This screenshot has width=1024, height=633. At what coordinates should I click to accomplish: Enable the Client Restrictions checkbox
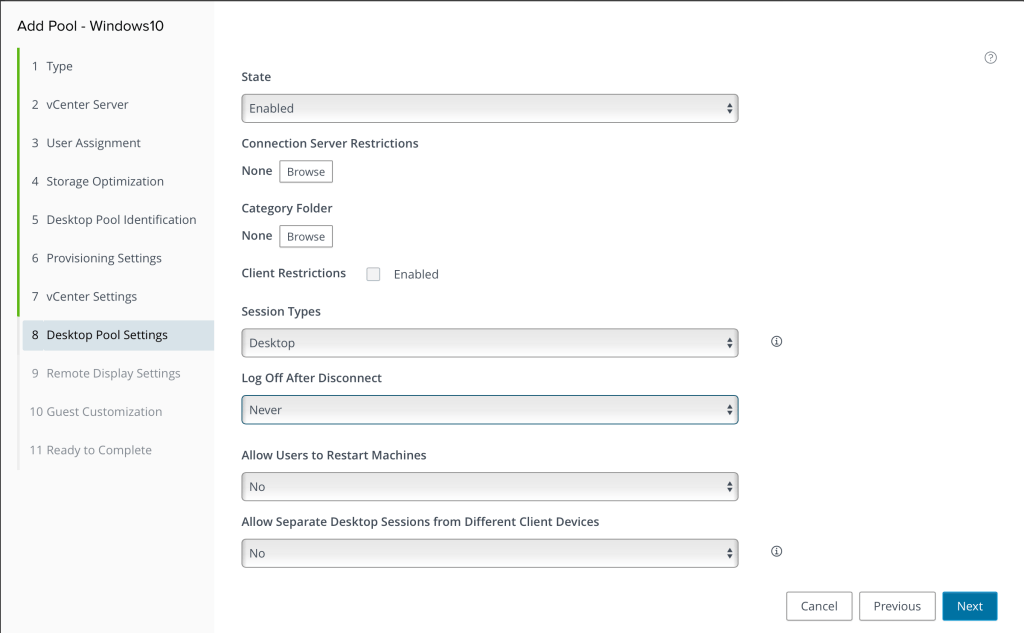coord(373,274)
